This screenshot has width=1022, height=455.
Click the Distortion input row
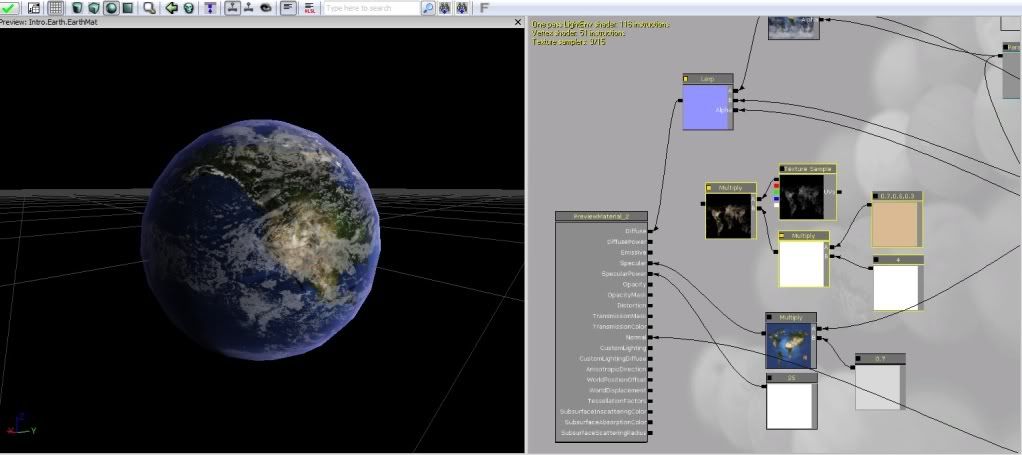634,305
